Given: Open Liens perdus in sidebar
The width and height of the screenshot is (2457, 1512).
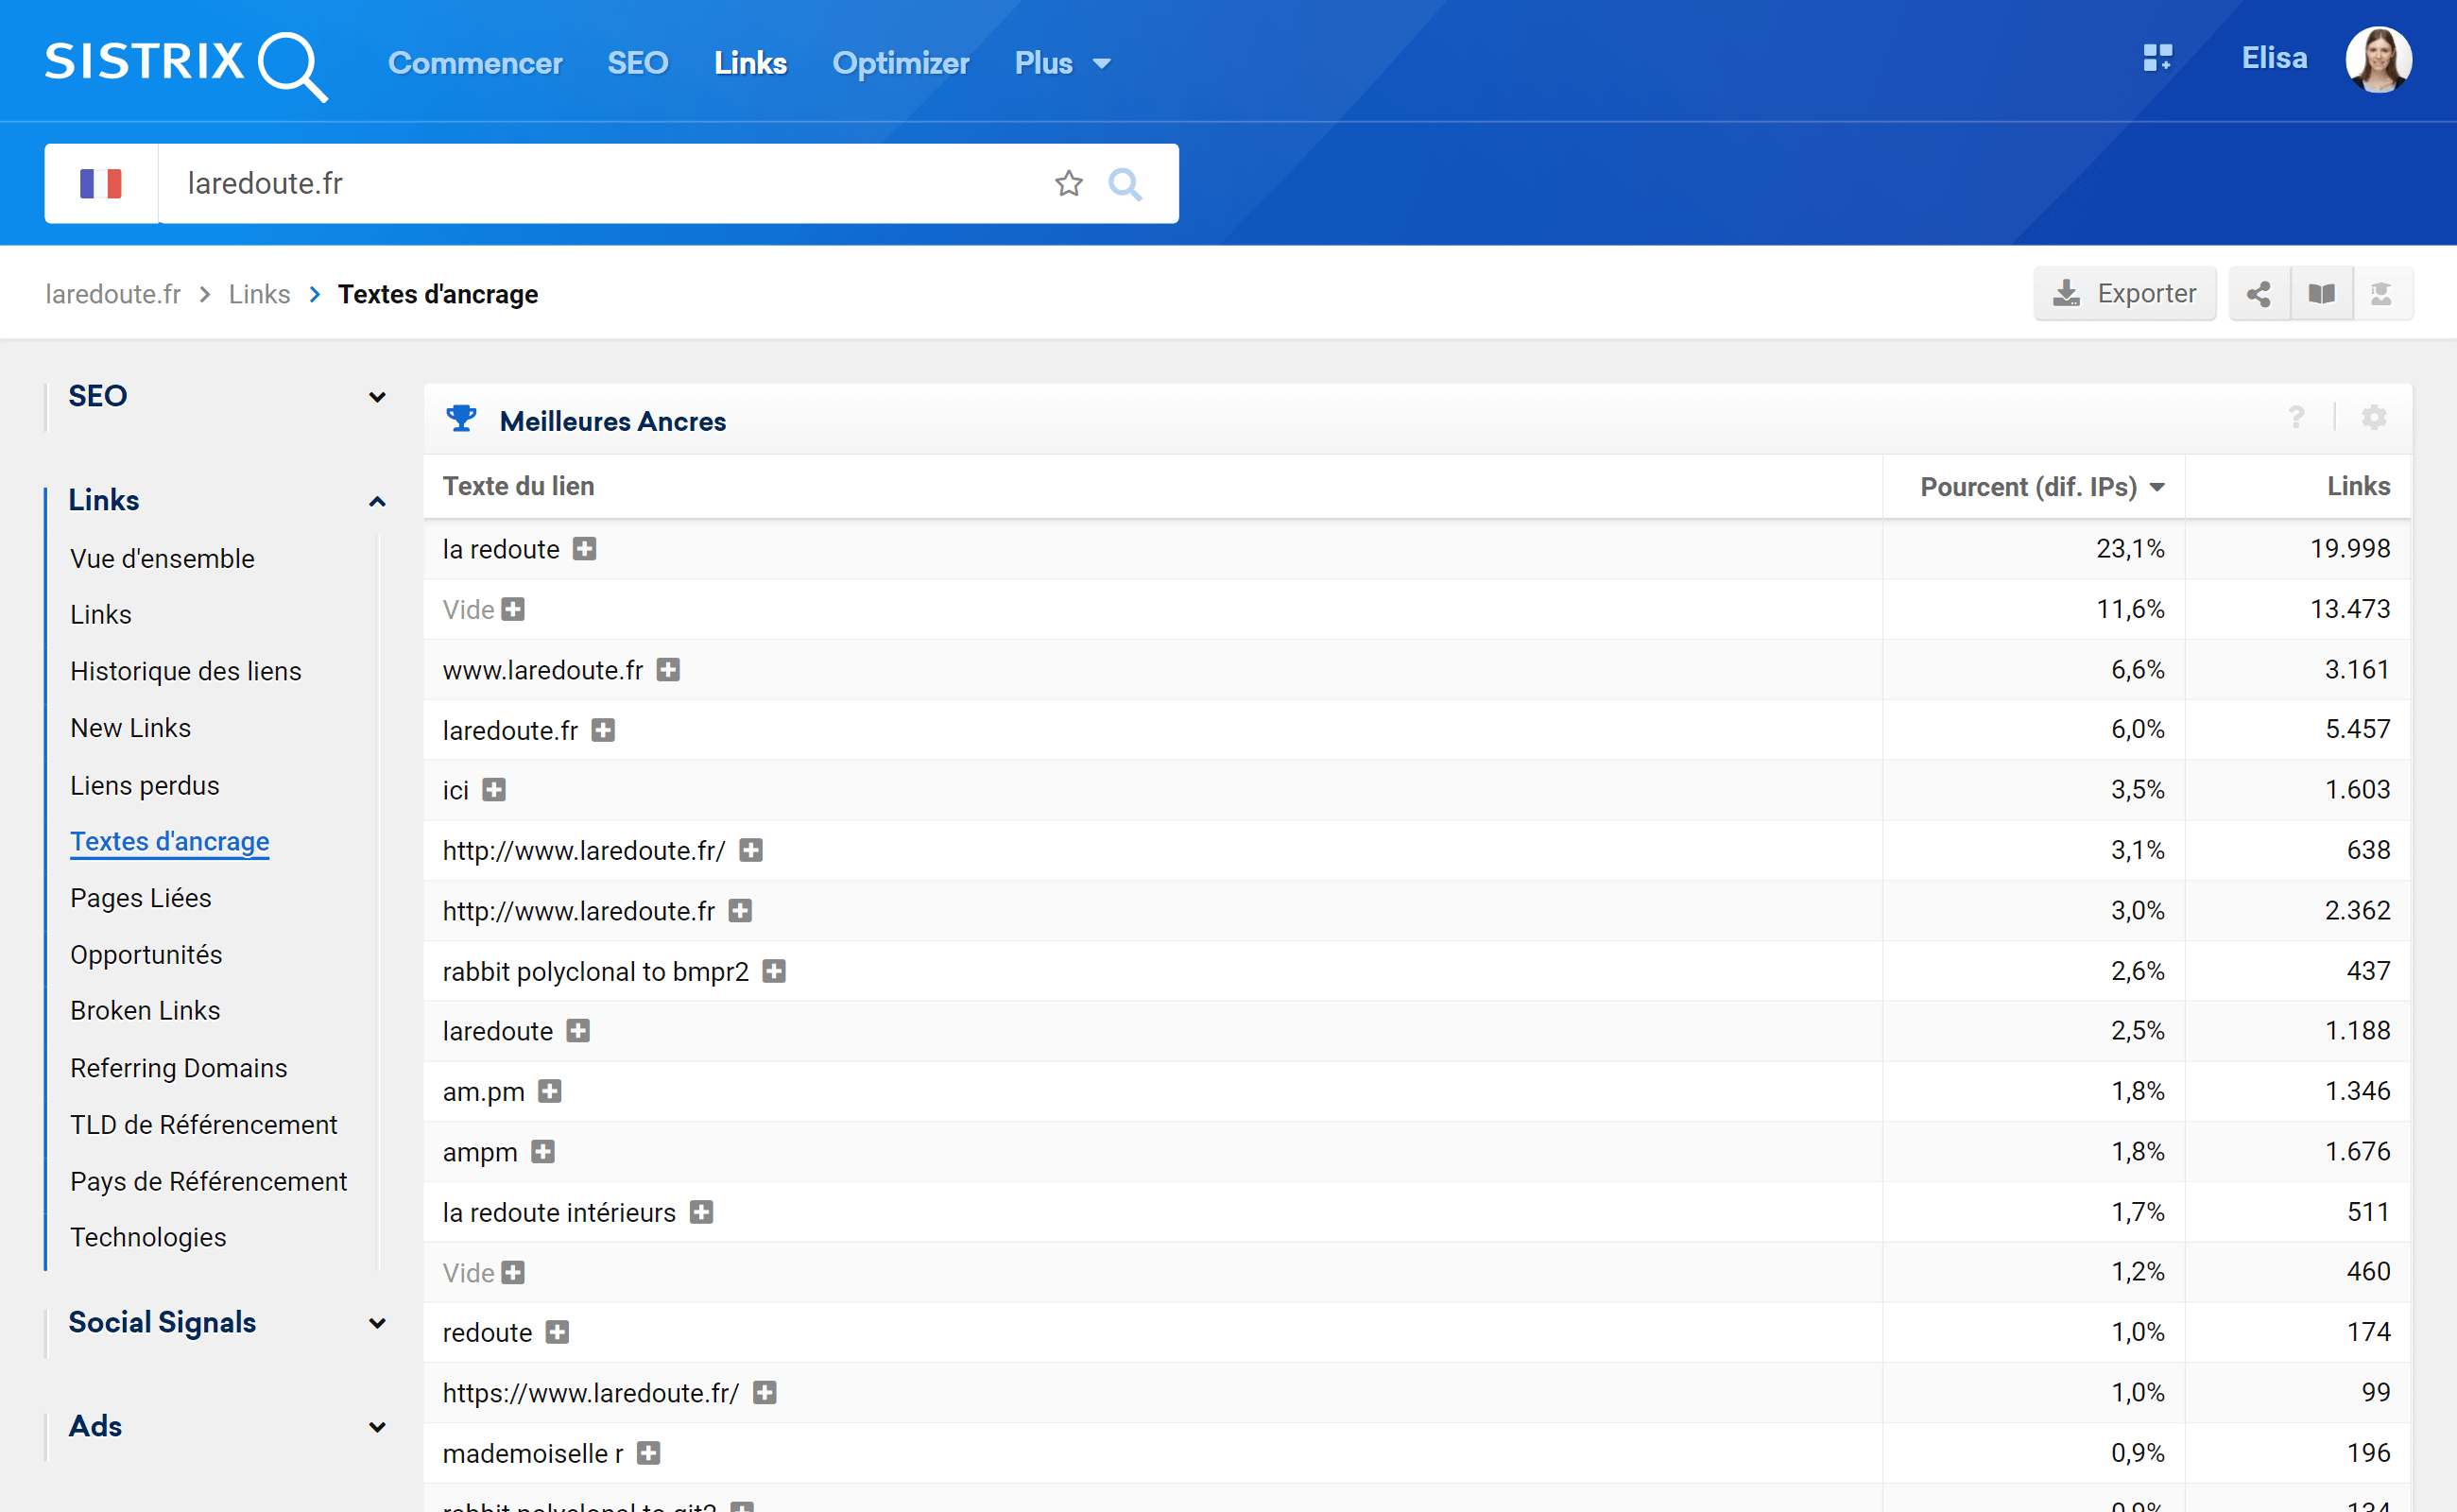Looking at the screenshot, I should click(145, 785).
